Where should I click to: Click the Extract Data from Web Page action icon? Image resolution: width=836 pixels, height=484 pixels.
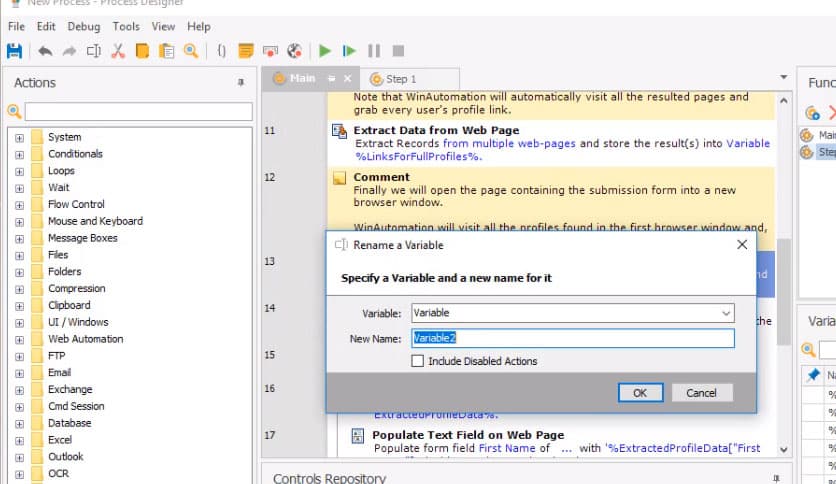[339, 131]
